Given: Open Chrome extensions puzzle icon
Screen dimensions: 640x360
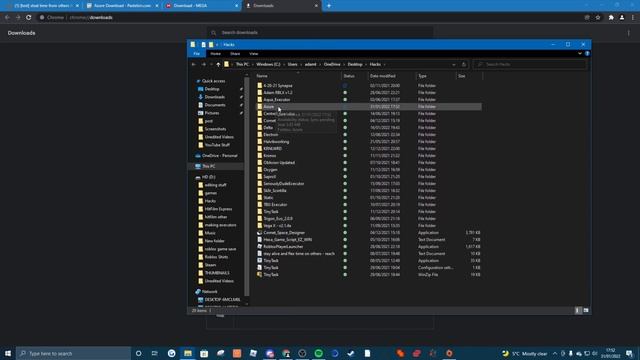Looking at the screenshot, I should coord(611,18).
